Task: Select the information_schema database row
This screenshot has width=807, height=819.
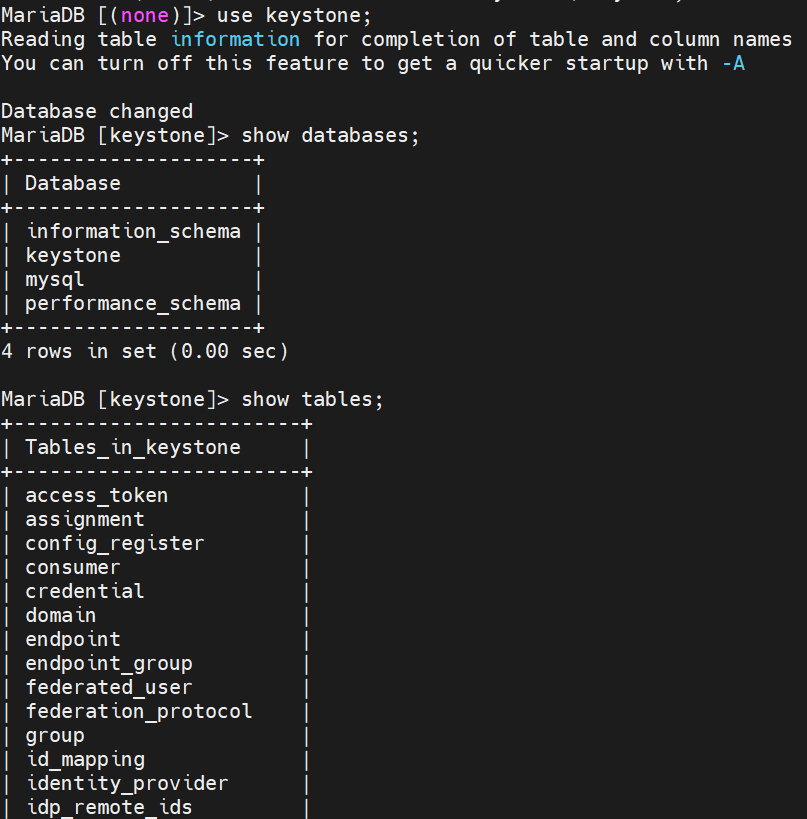Action: [x=134, y=231]
